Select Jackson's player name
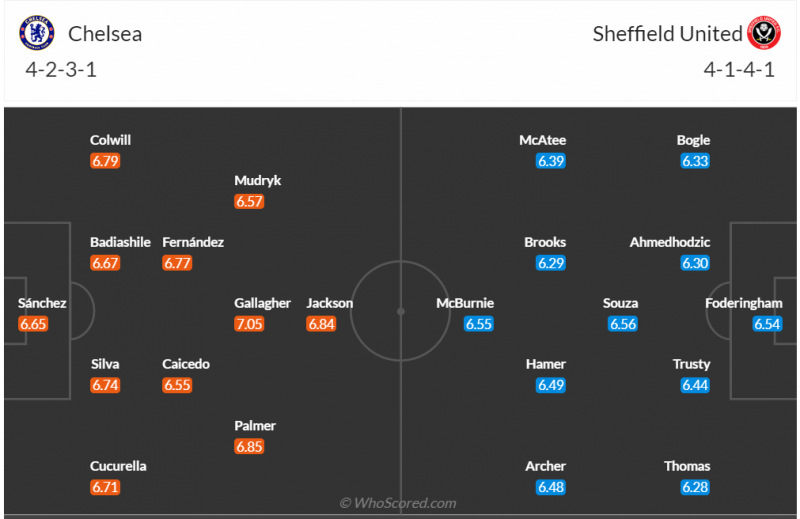 (329, 303)
